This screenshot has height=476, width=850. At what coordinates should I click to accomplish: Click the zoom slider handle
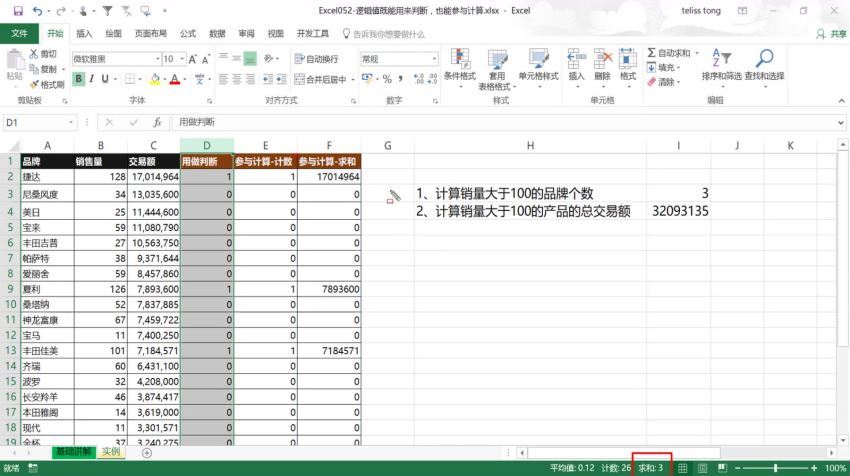[x=776, y=468]
